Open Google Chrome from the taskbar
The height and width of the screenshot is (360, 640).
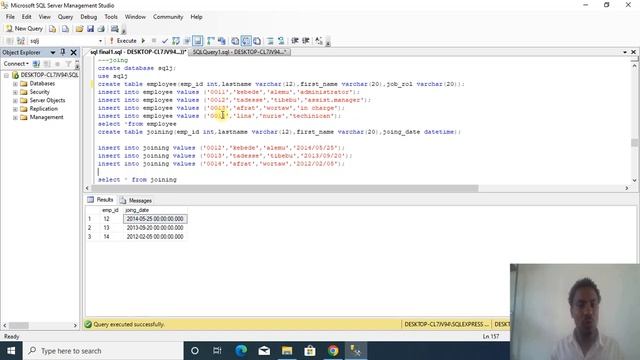tap(333, 351)
